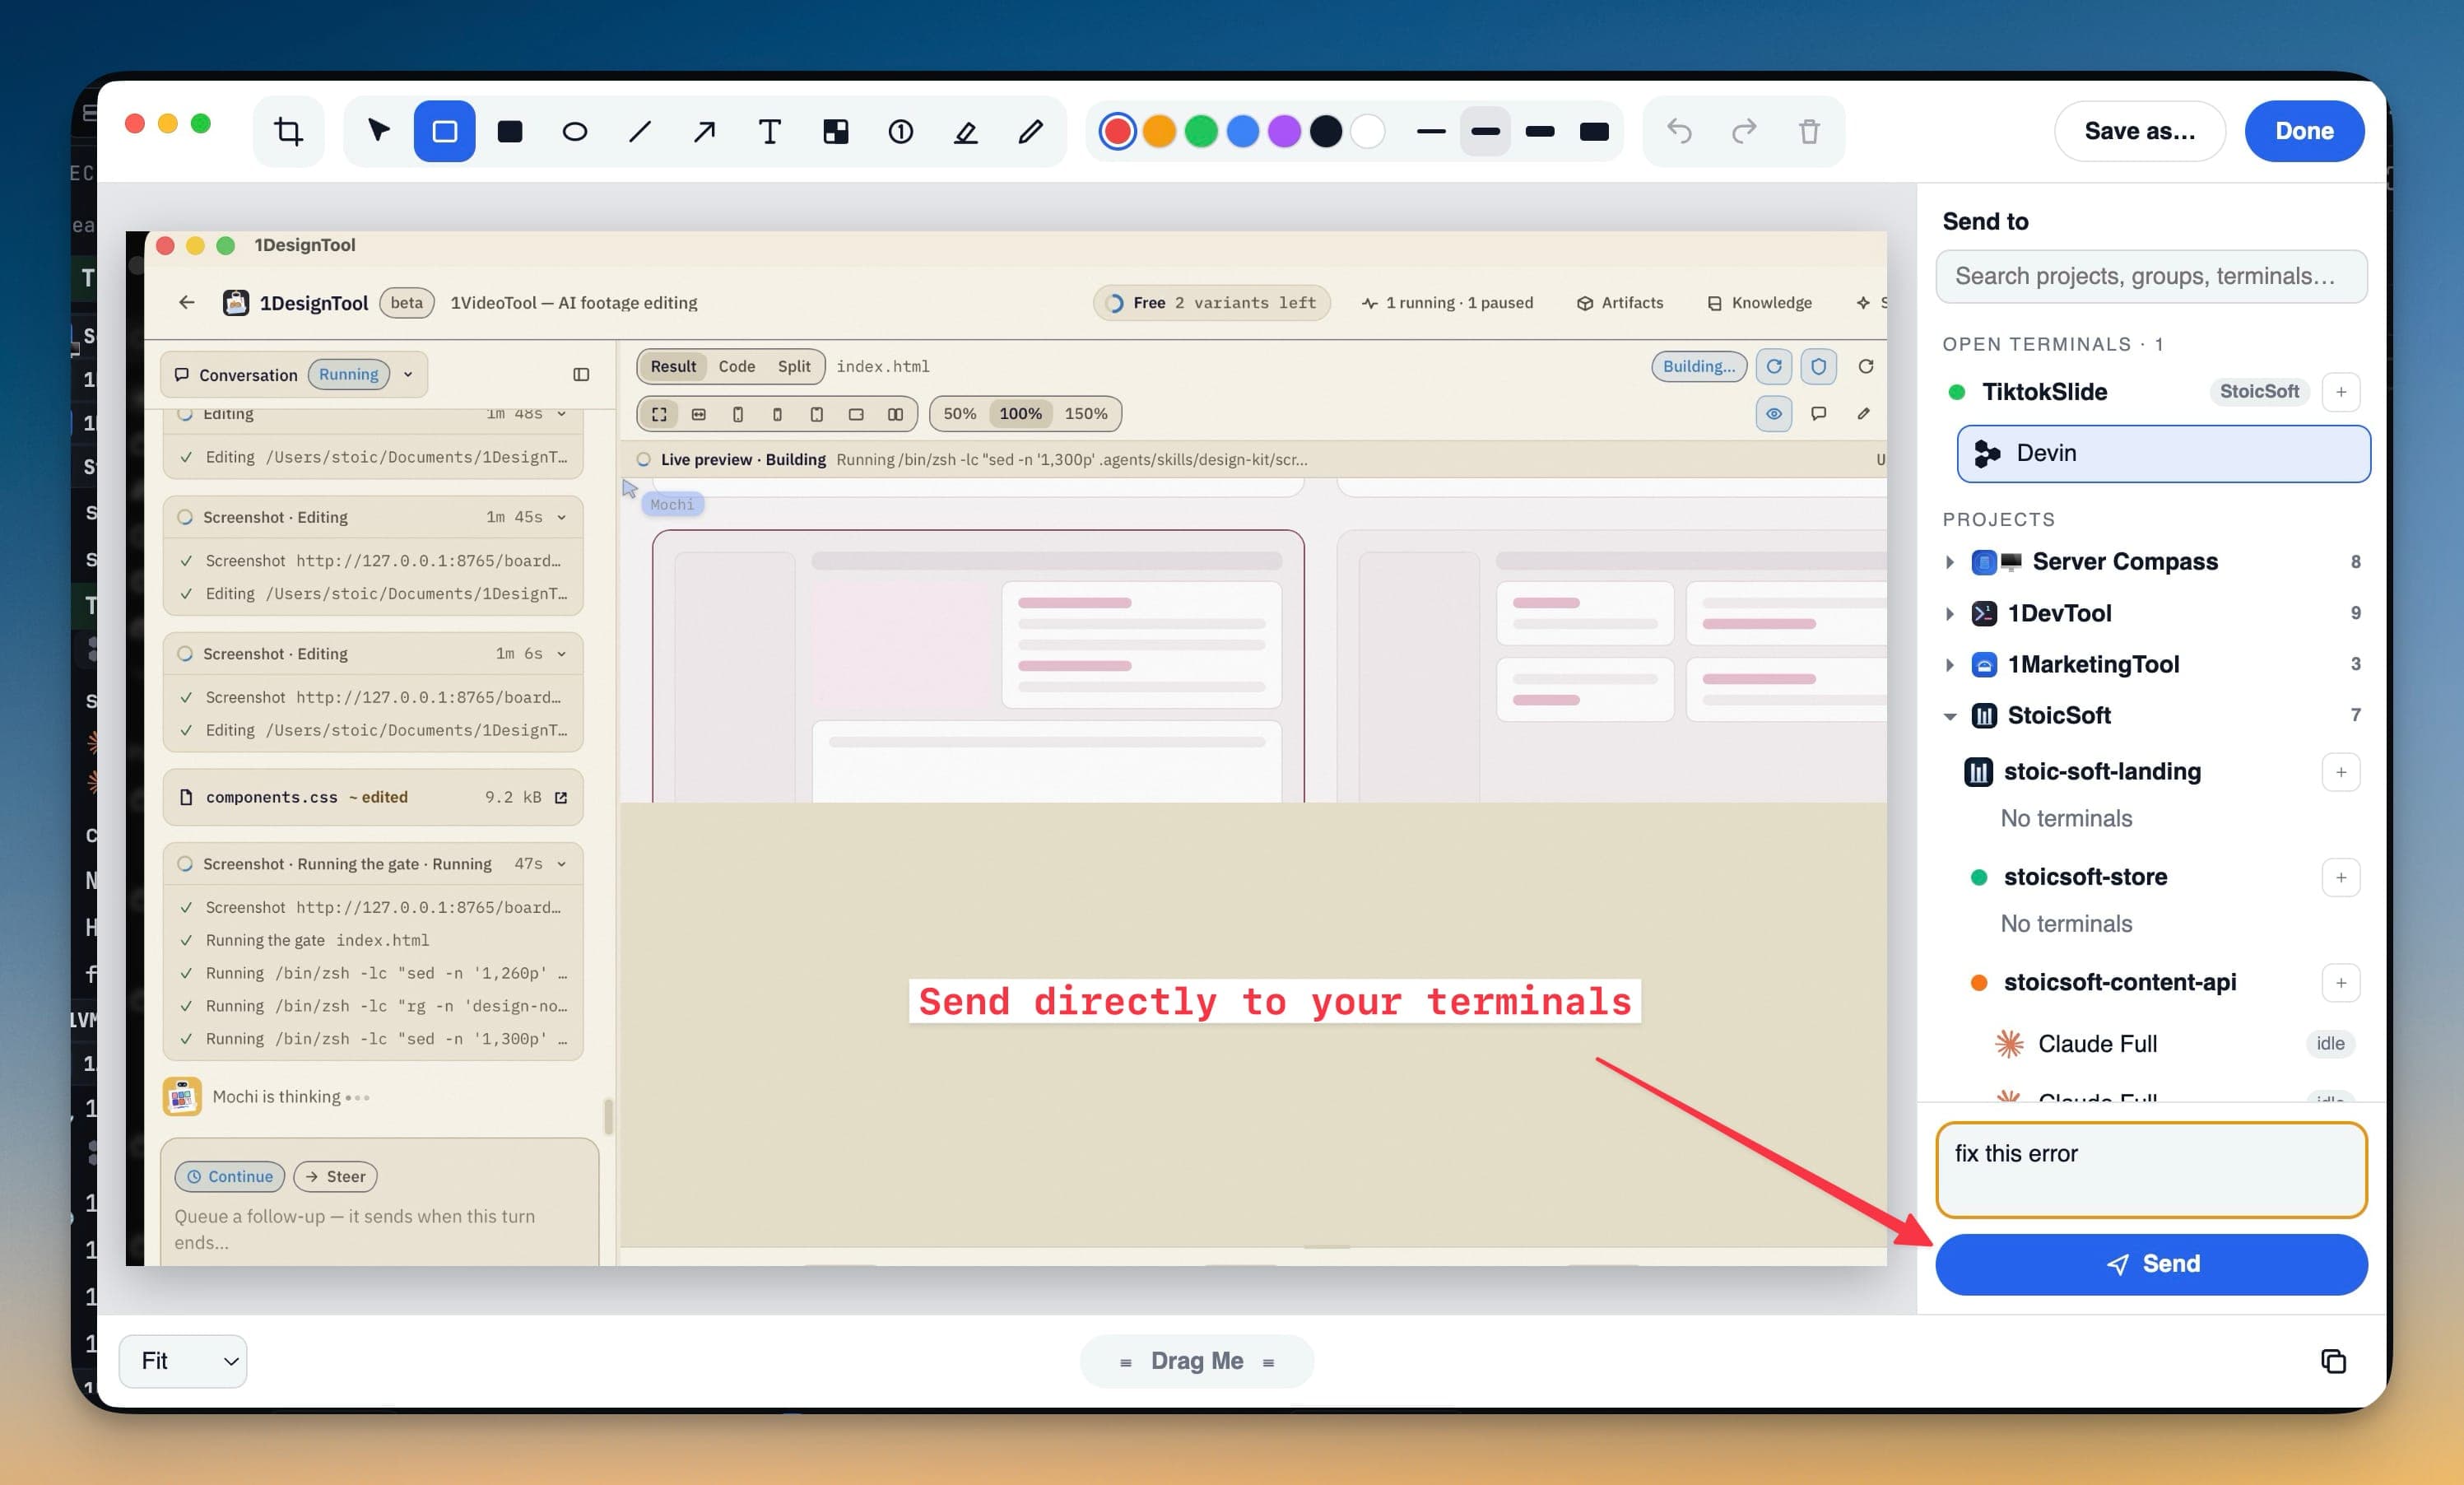The image size is (2464, 1485).
Task: Select the TiktokSlide open terminal
Action: point(2044,392)
